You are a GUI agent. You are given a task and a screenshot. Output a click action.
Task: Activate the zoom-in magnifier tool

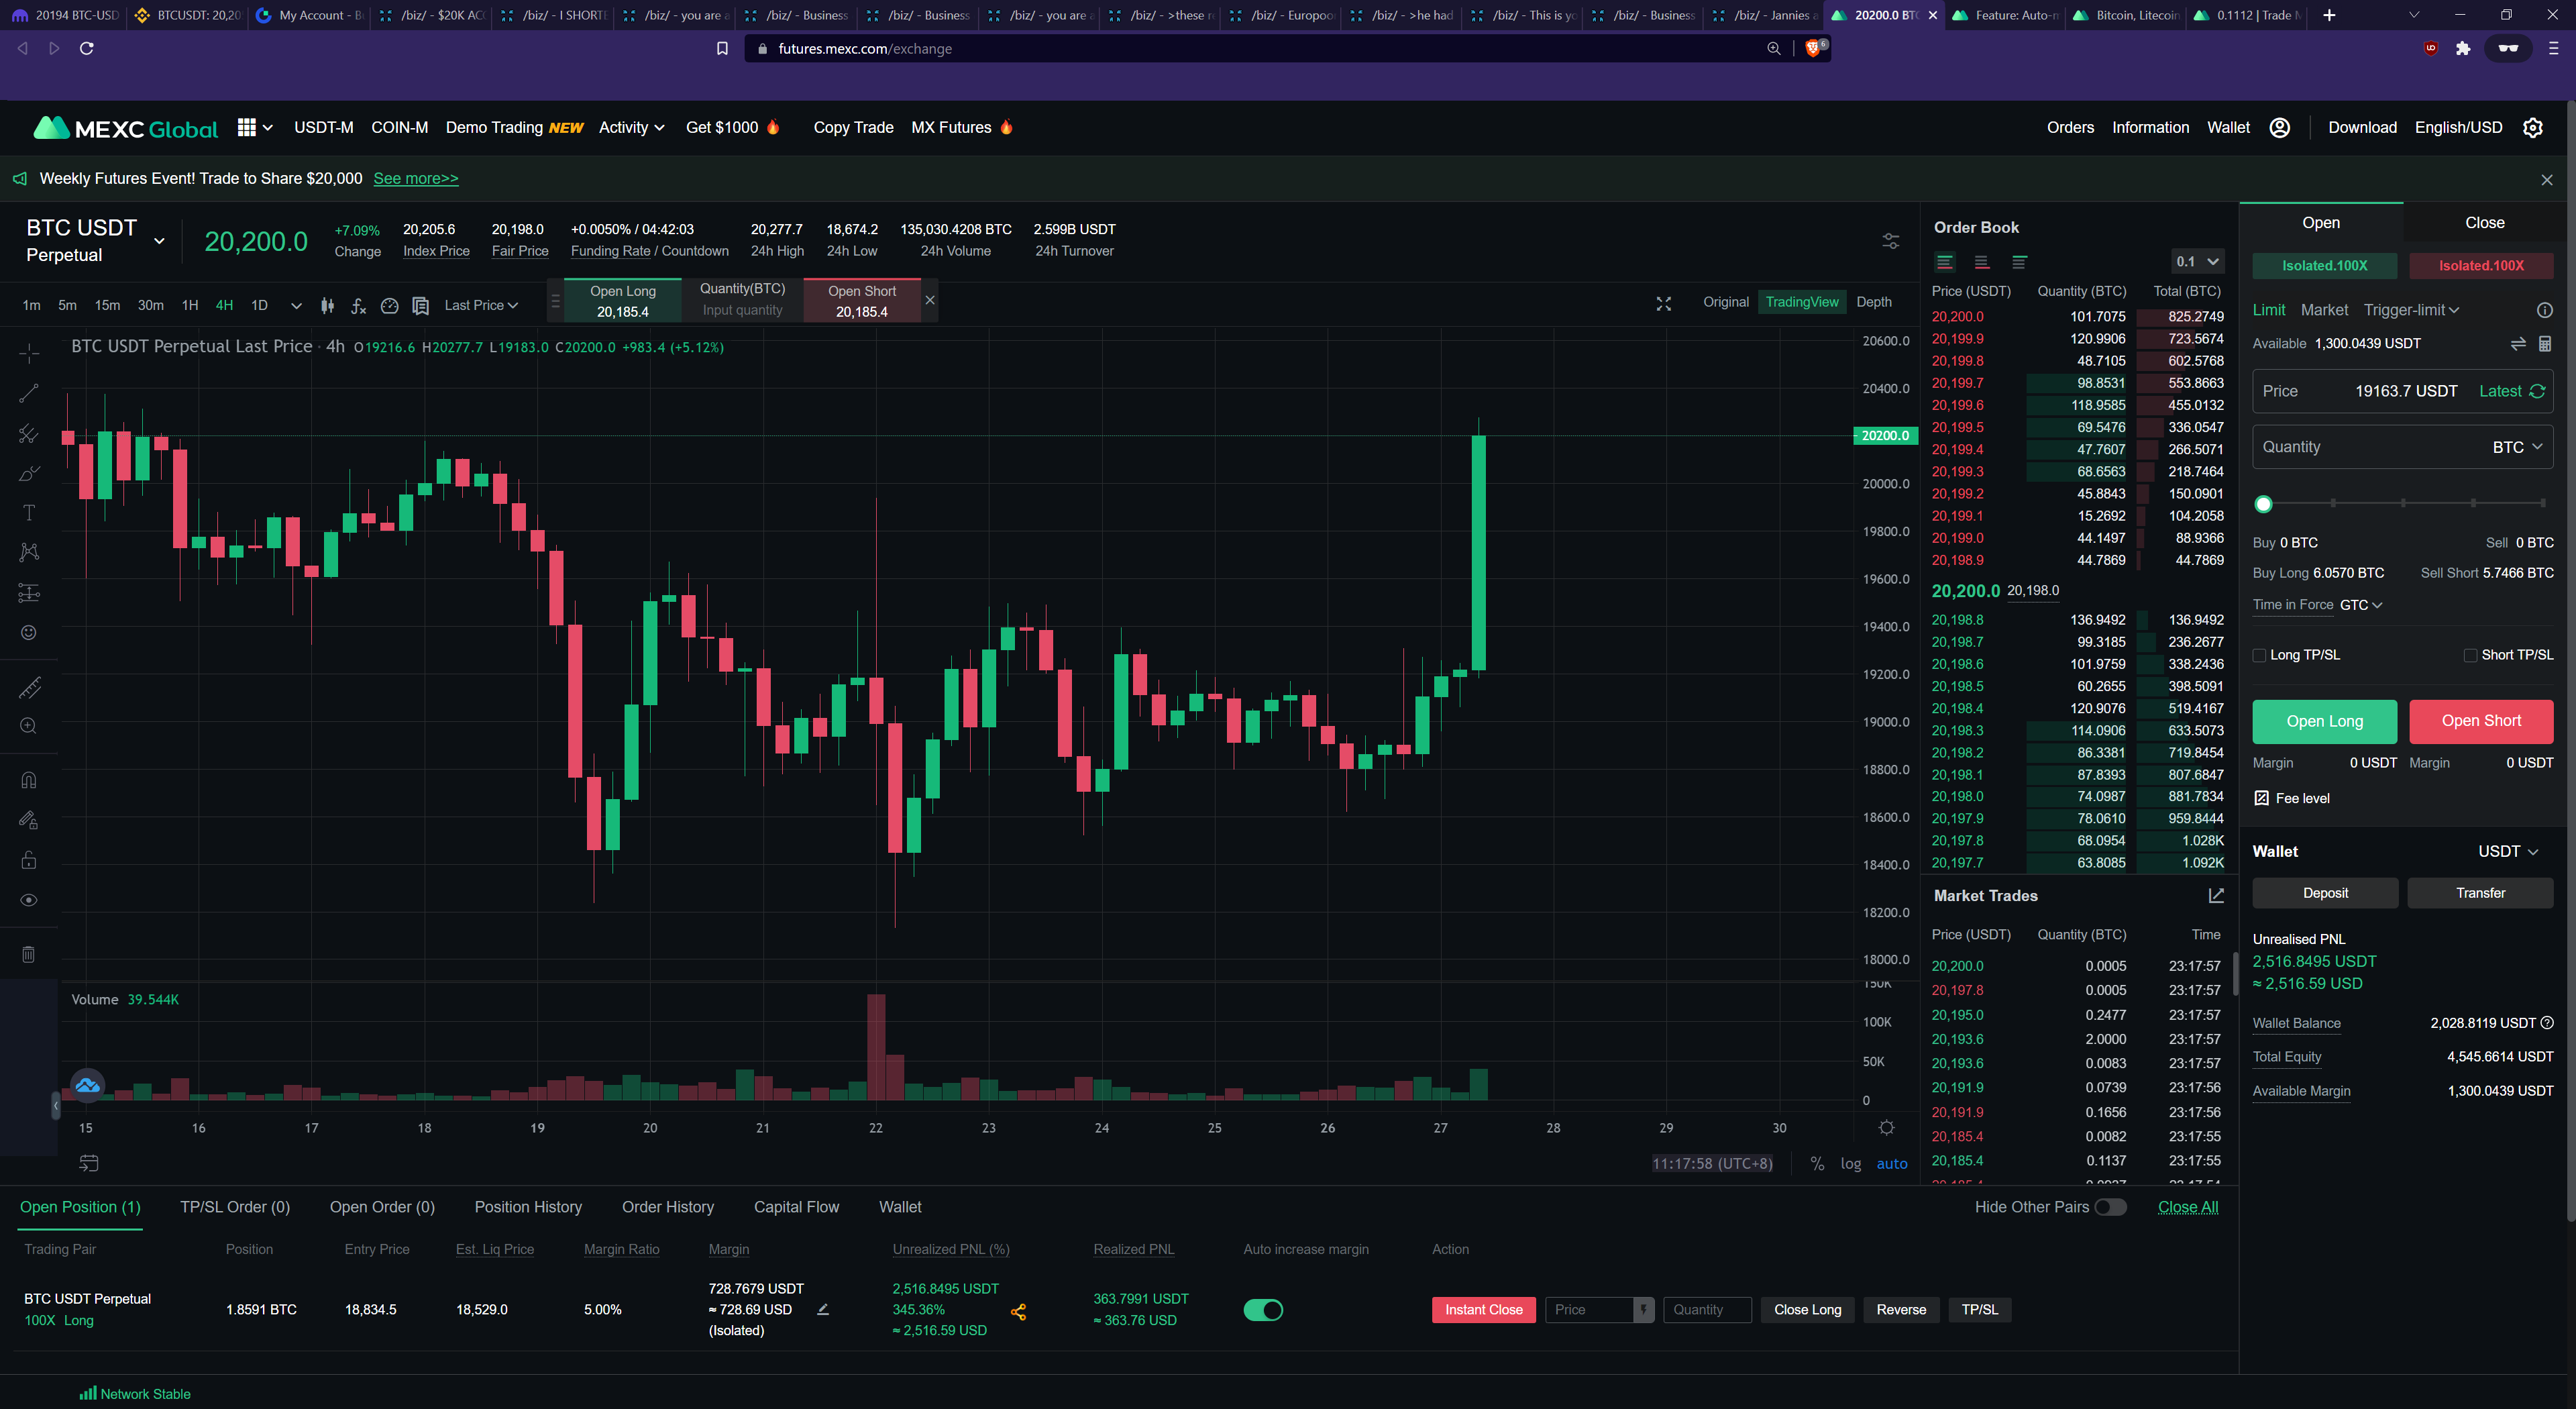(29, 726)
